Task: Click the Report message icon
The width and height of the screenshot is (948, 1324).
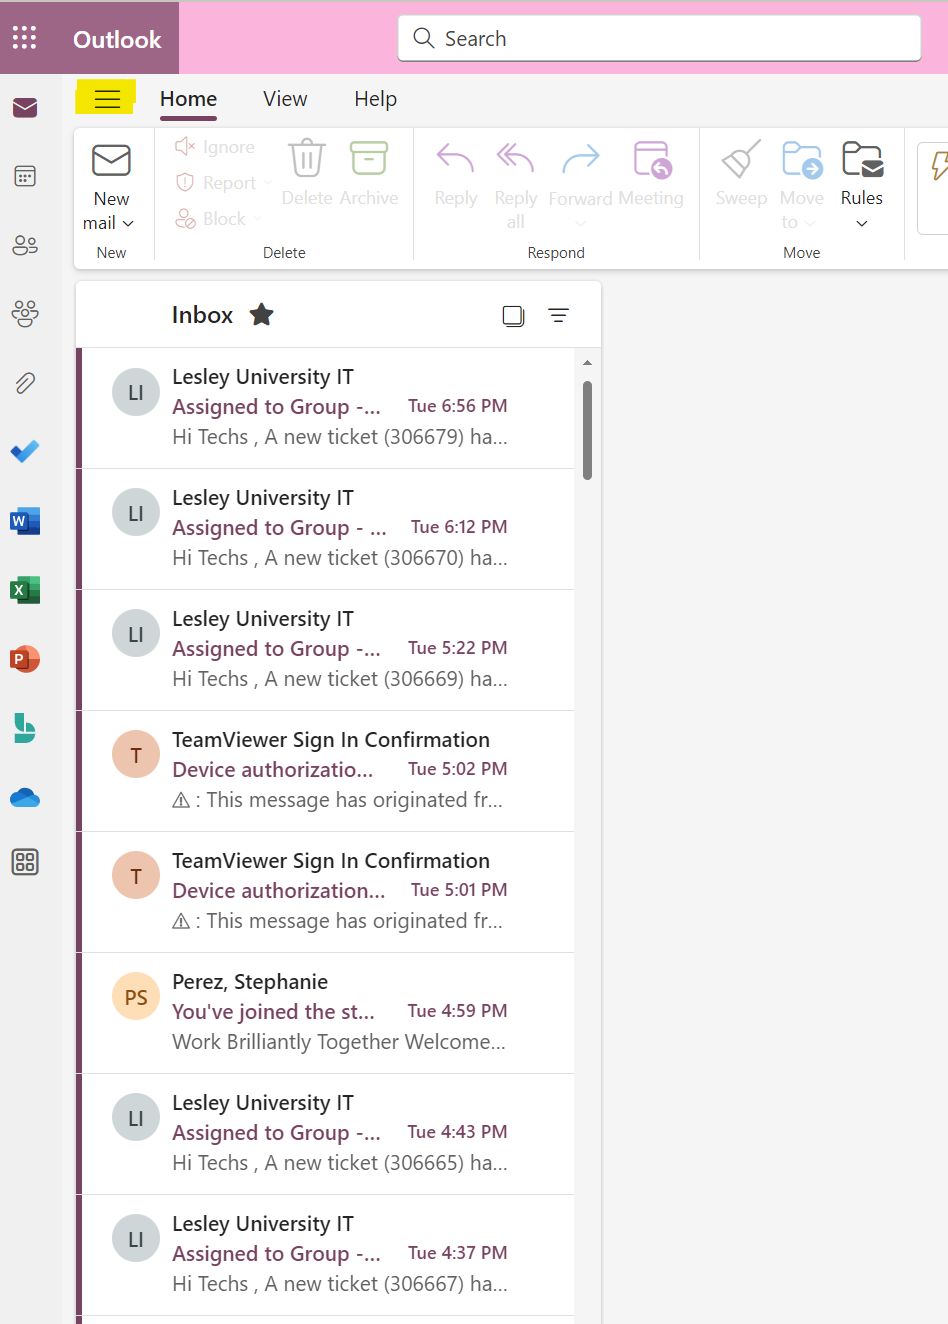Action: coord(185,182)
